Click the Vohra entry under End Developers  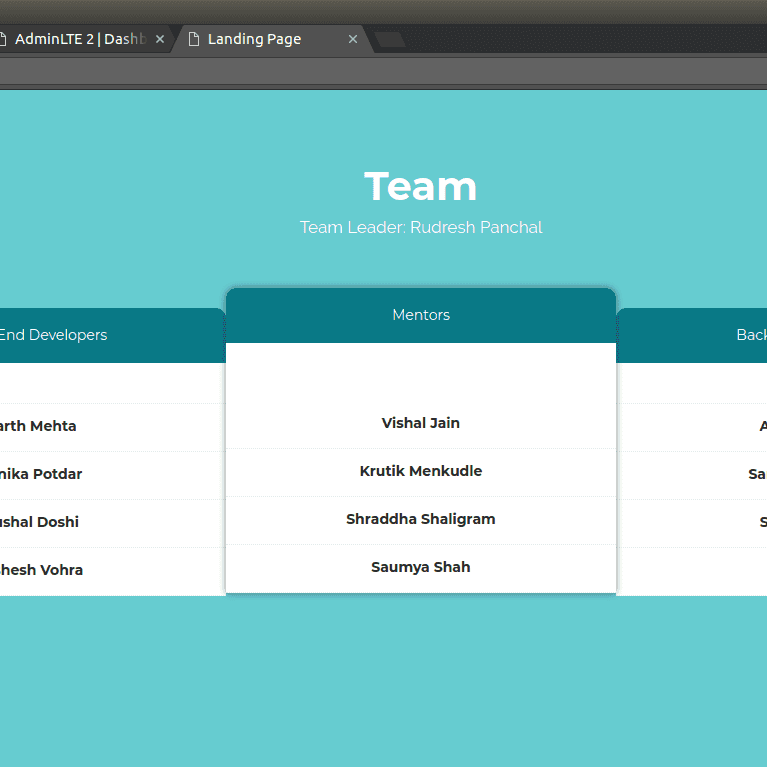point(41,570)
